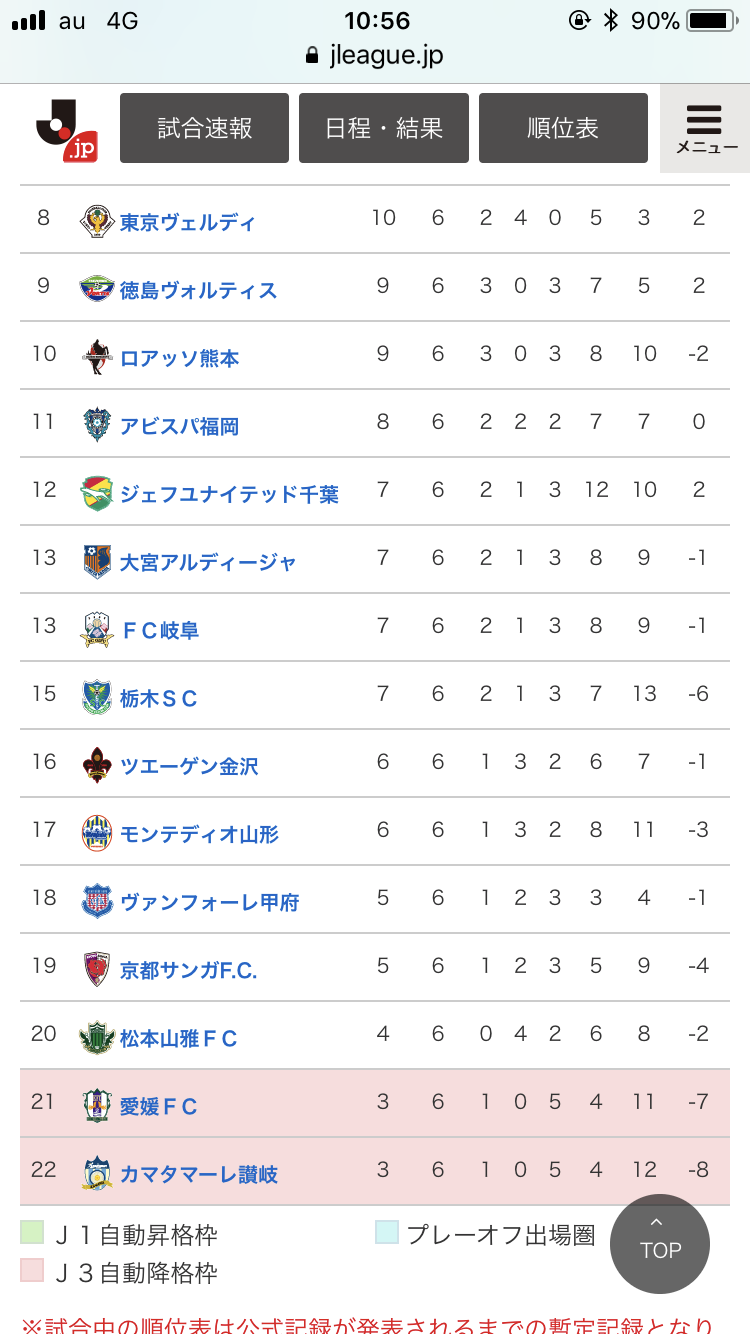The height and width of the screenshot is (1334, 750).
Task: Tap the Tokyo Verdy club crest
Action: click(97, 222)
